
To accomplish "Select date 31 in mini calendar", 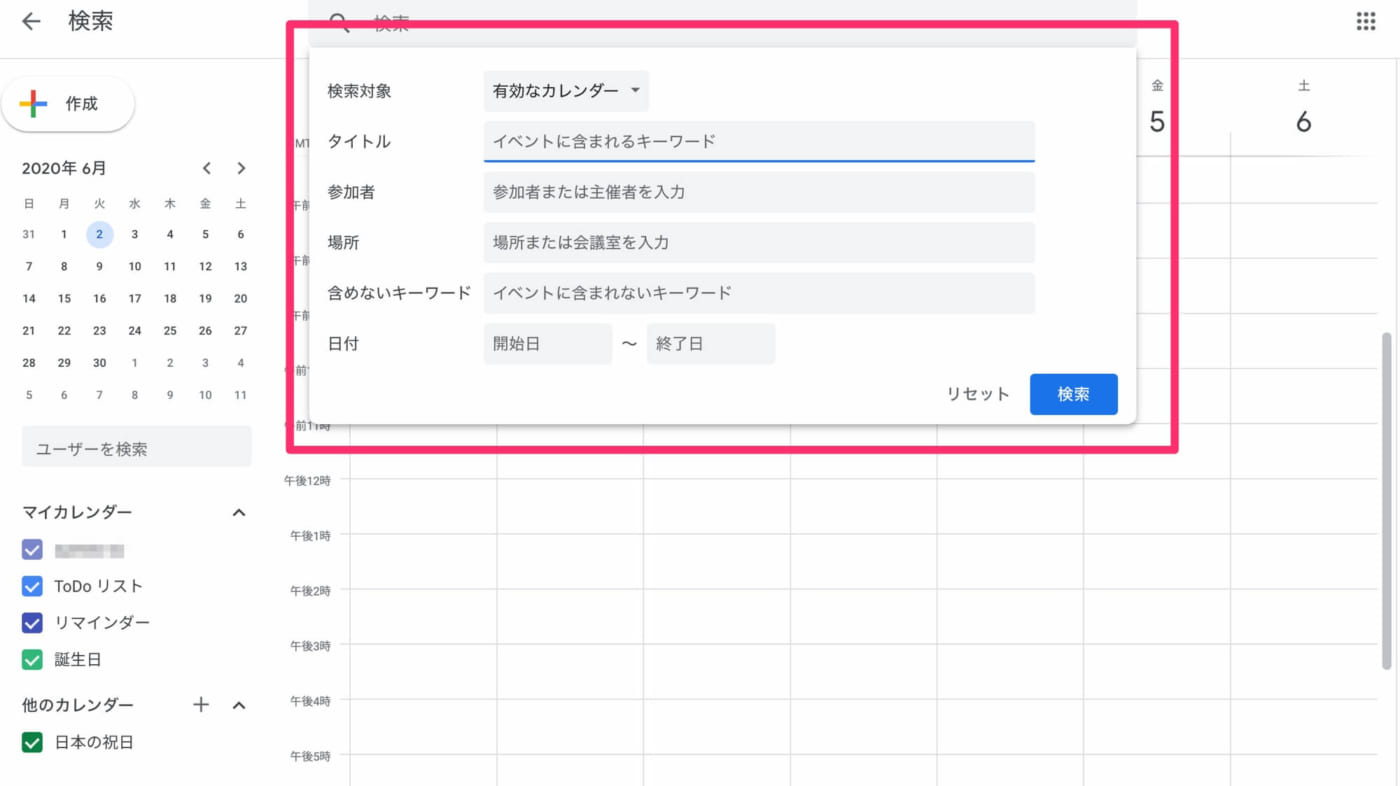I will click(29, 235).
